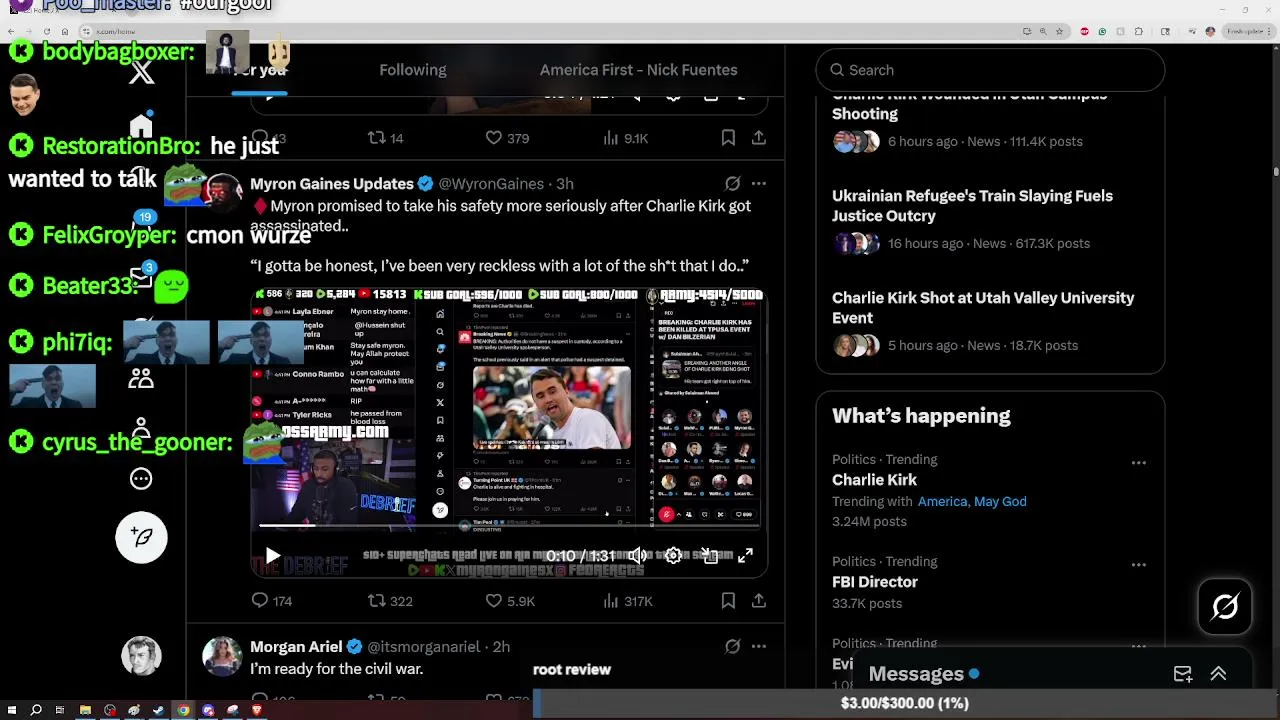Open video settings gear icon

(x=674, y=556)
